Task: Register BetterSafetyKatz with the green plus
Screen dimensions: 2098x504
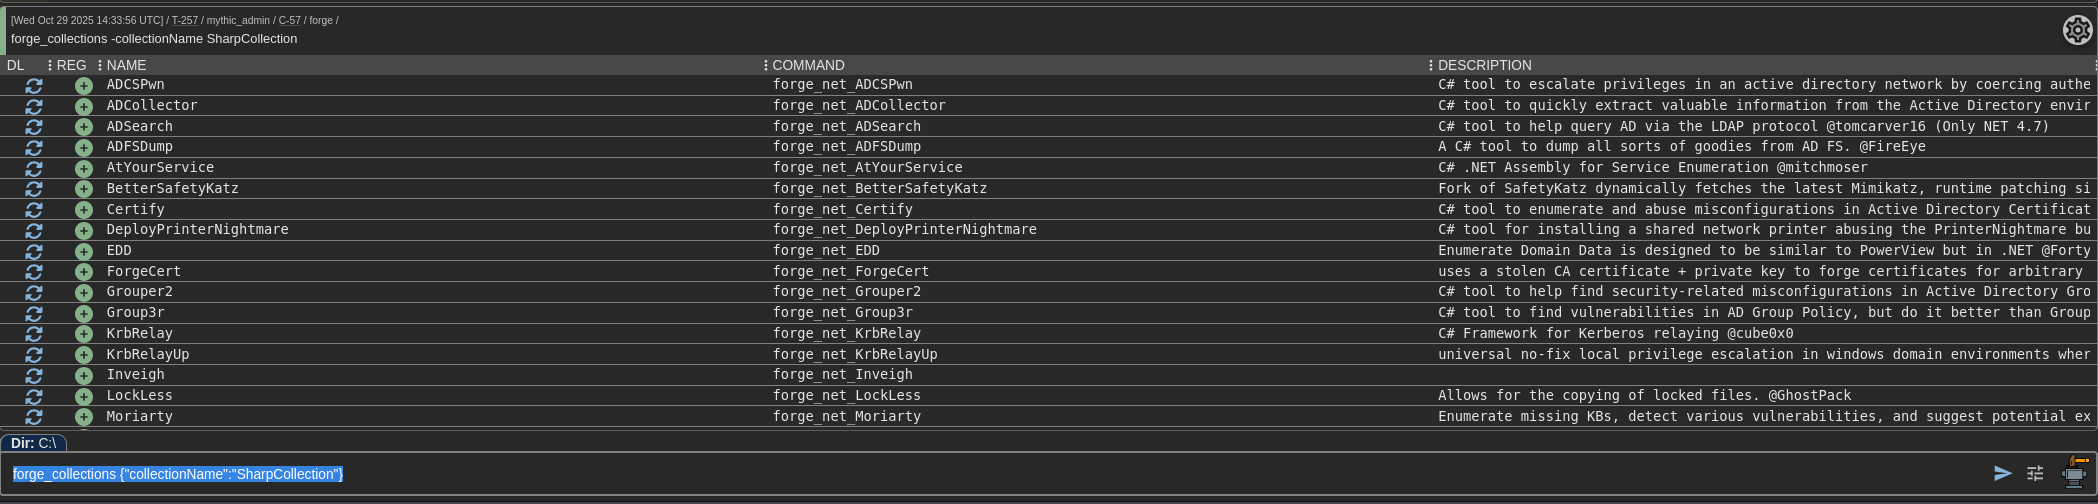Action: pos(84,189)
